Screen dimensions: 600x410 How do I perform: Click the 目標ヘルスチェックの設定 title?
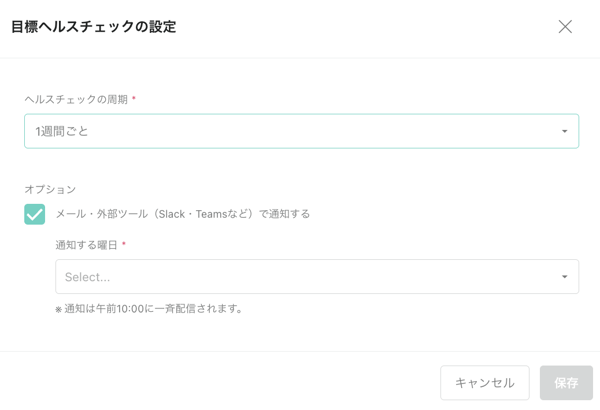93,27
